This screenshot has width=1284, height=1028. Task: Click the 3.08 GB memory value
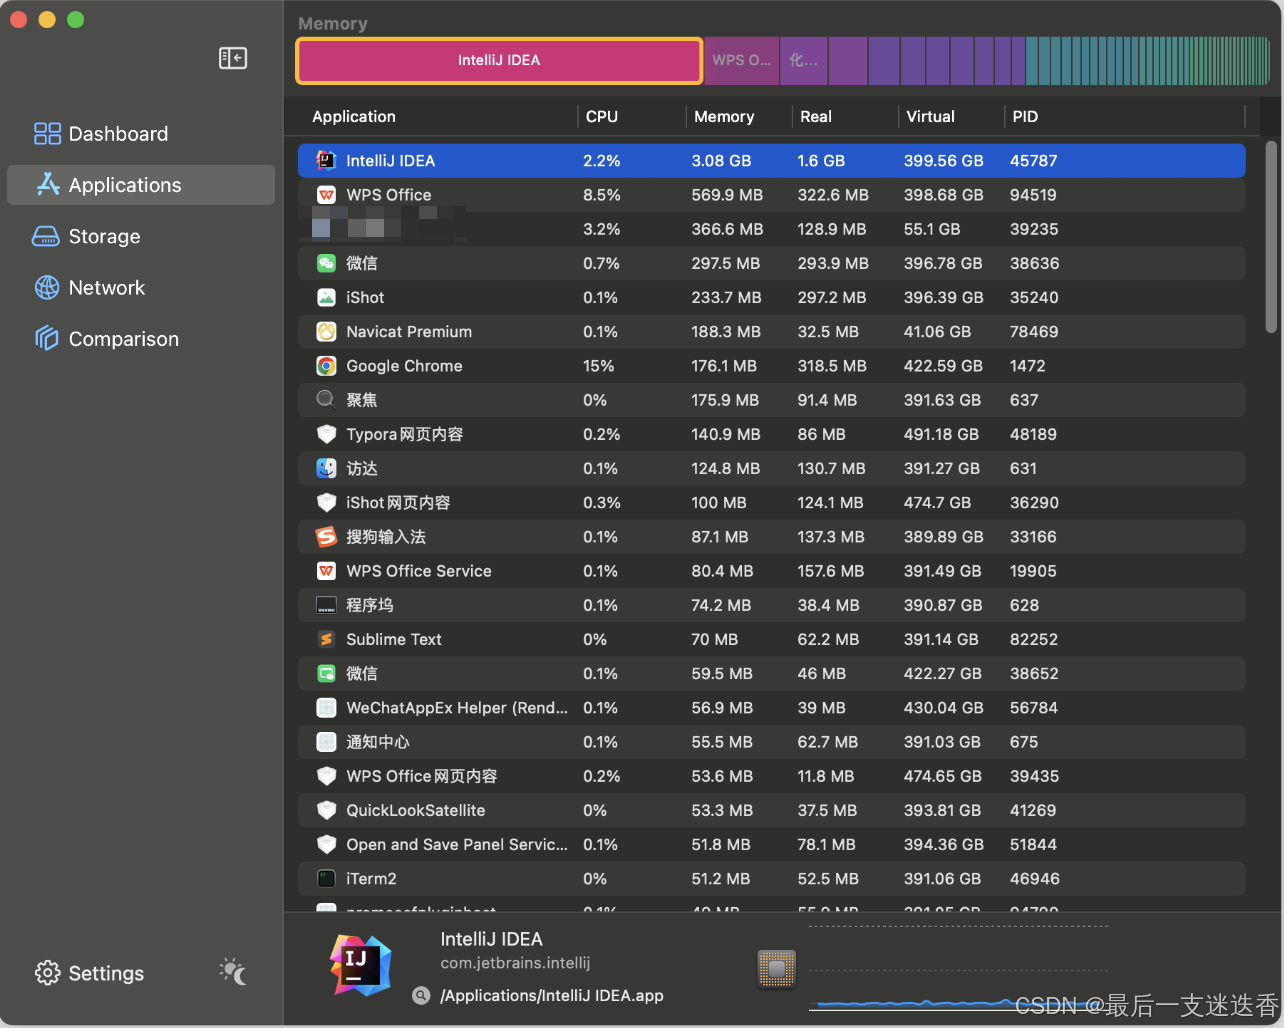(x=721, y=161)
